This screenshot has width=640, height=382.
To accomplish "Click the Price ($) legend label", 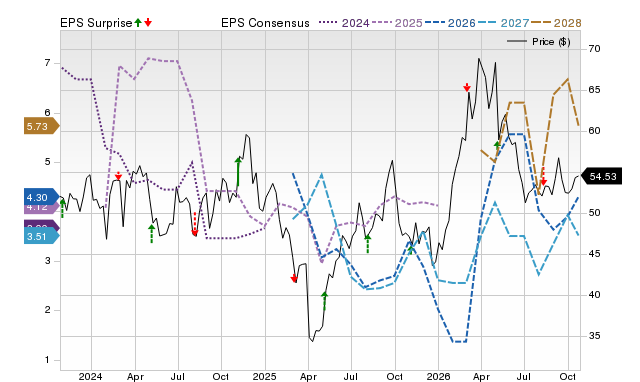I will point(551,42).
